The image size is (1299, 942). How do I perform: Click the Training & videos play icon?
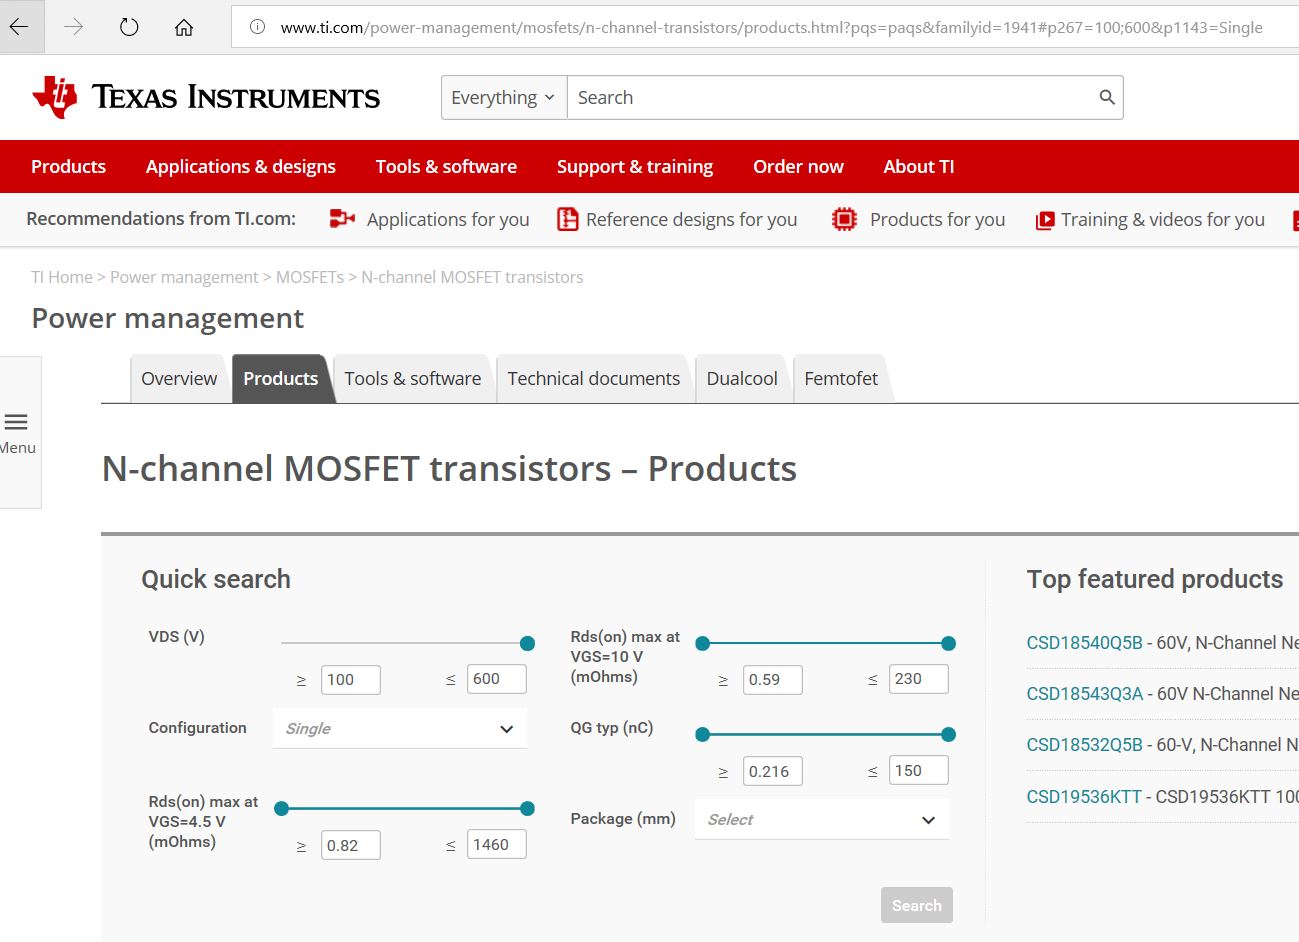point(1045,220)
